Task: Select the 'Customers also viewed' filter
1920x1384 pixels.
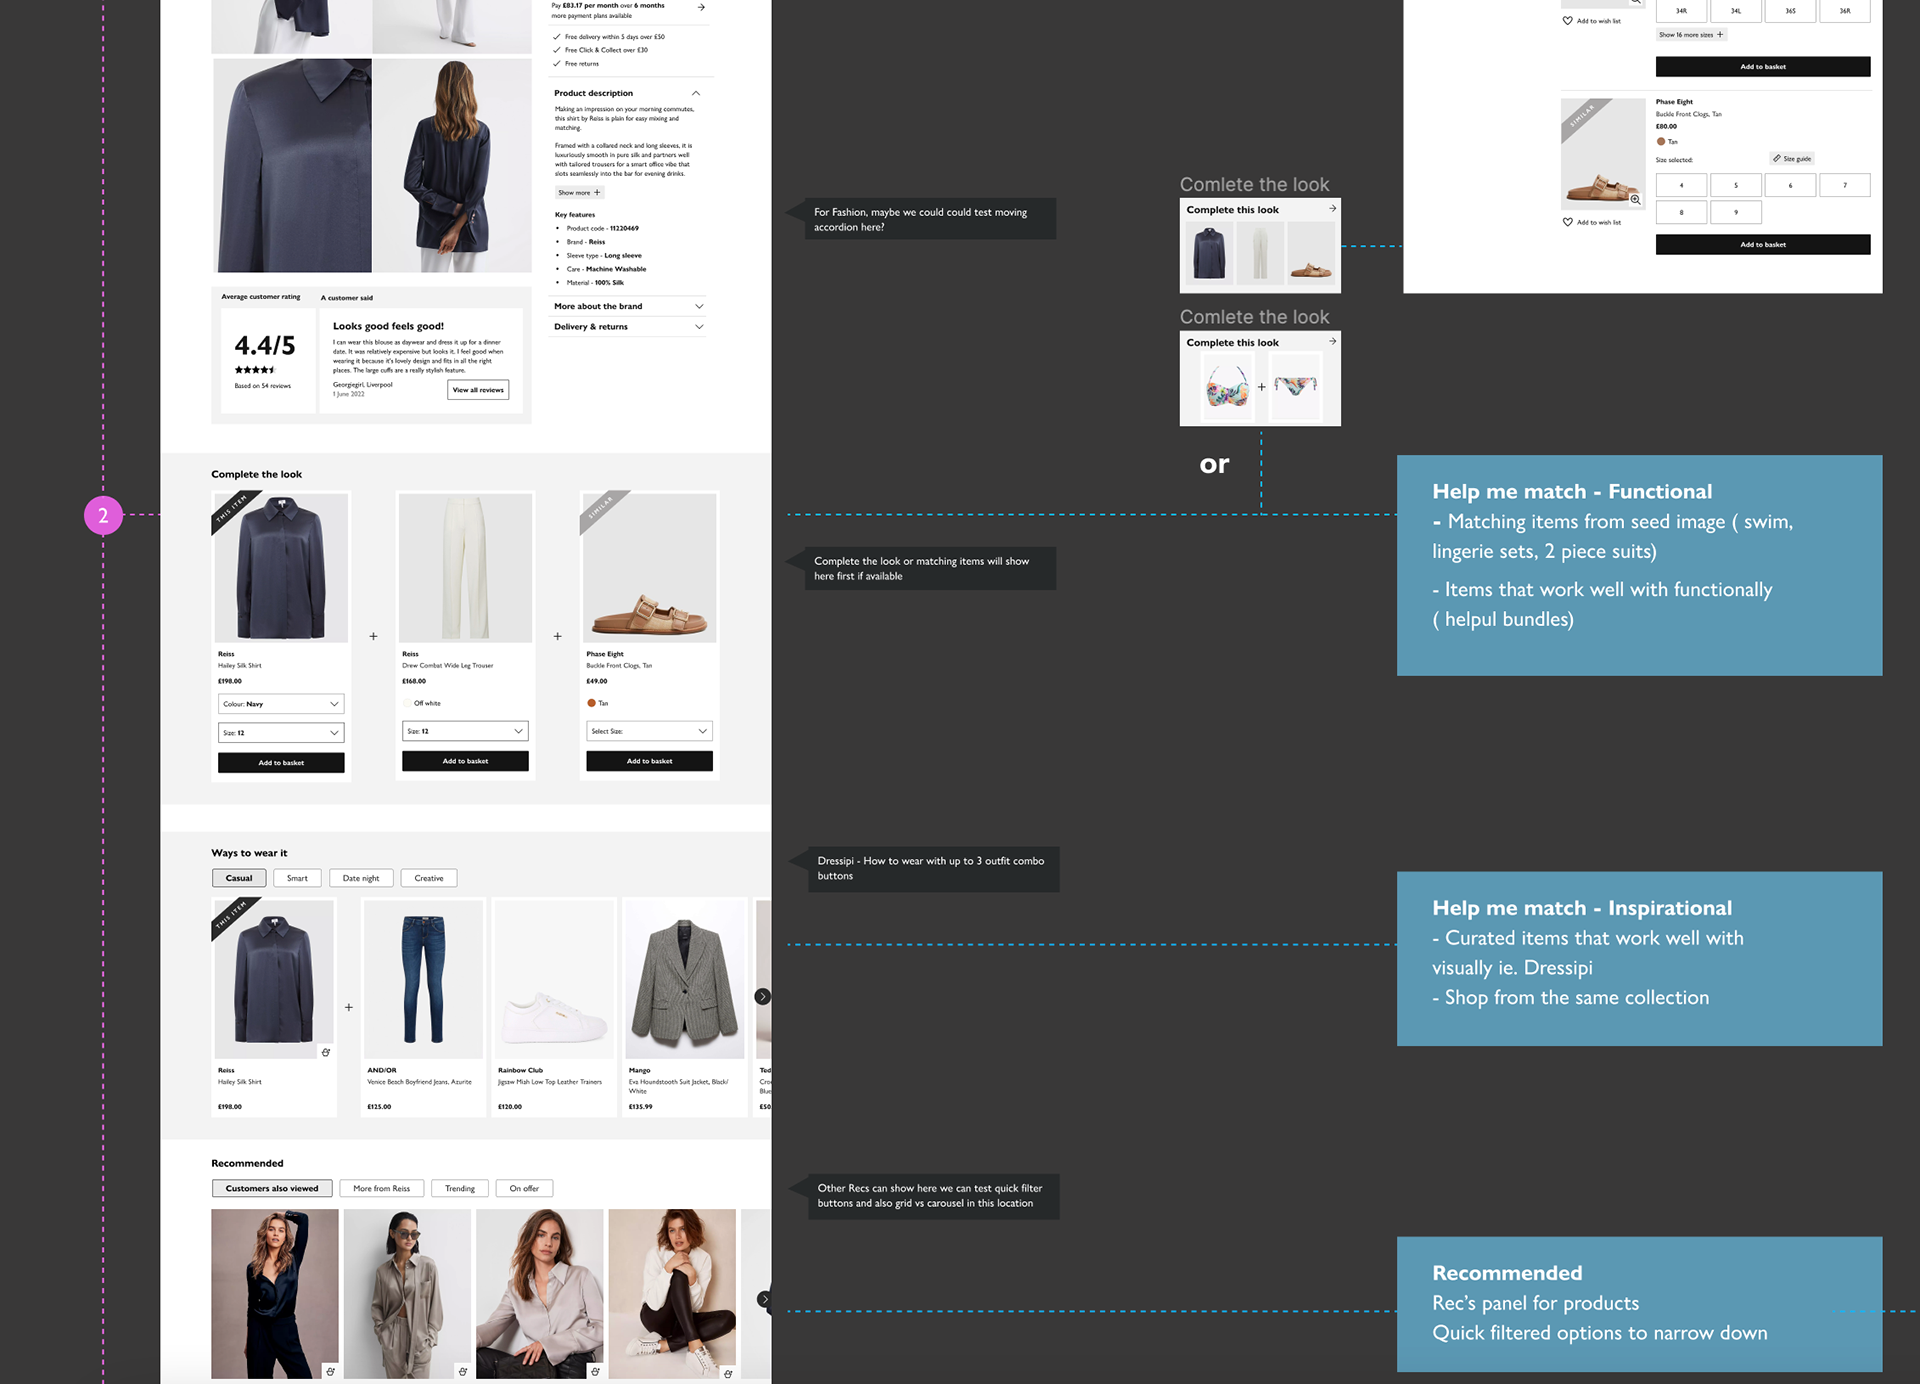Action: [272, 1188]
